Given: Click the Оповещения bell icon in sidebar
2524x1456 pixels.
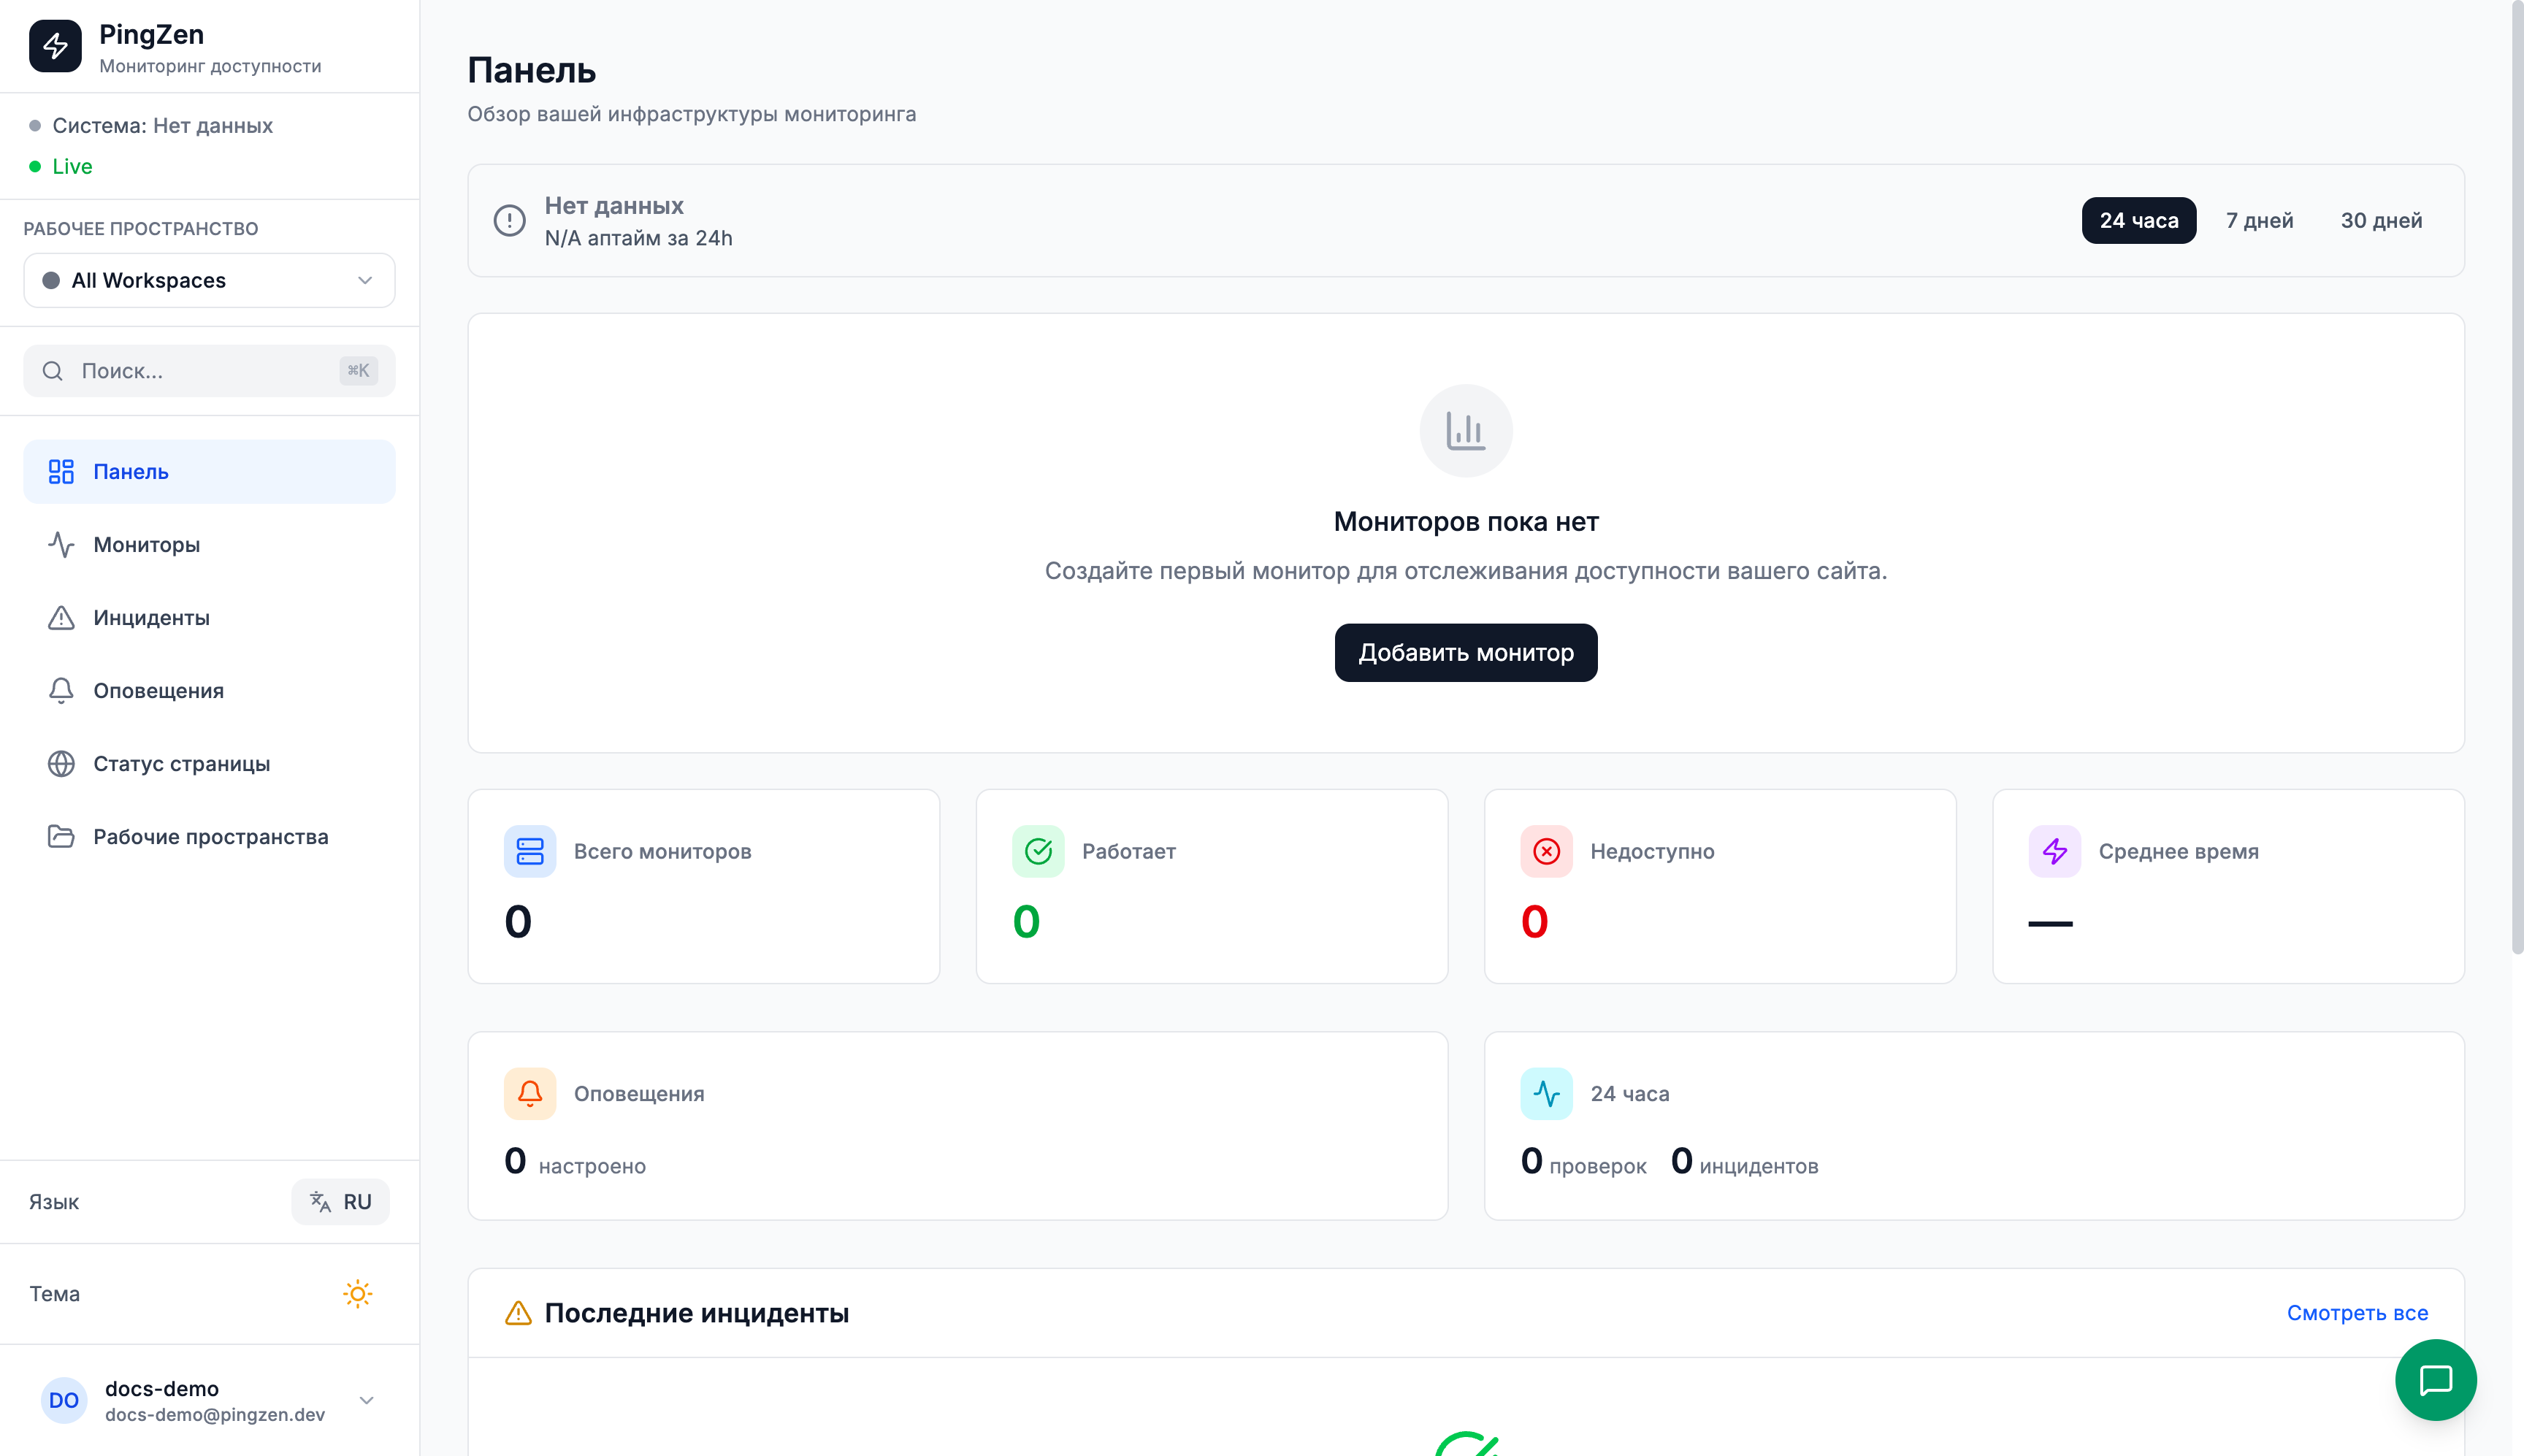Looking at the screenshot, I should (x=62, y=690).
